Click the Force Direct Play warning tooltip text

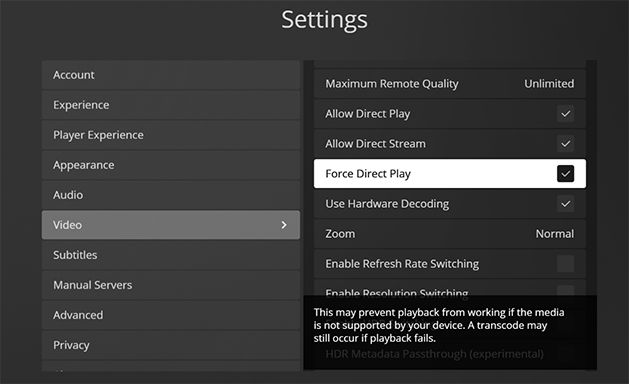tap(439, 325)
